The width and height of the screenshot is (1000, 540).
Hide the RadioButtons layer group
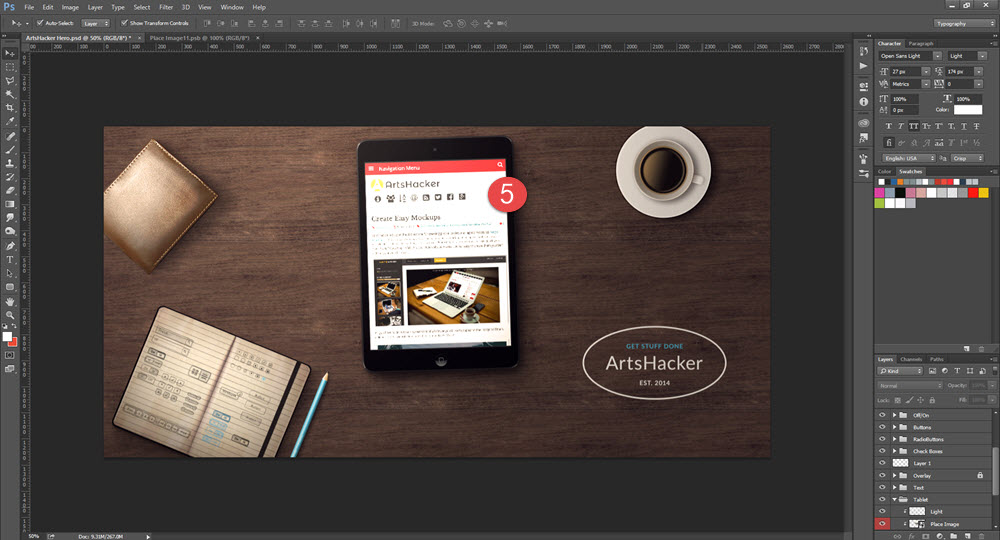883,439
